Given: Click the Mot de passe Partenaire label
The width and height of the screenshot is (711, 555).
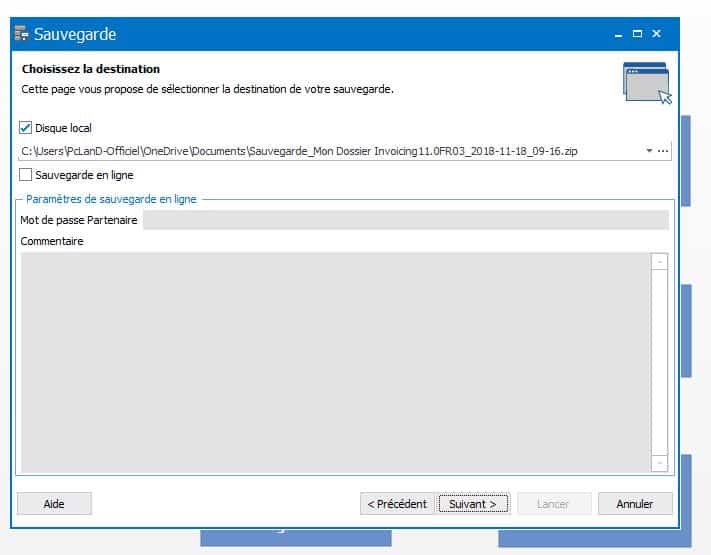Looking at the screenshot, I should point(78,220).
